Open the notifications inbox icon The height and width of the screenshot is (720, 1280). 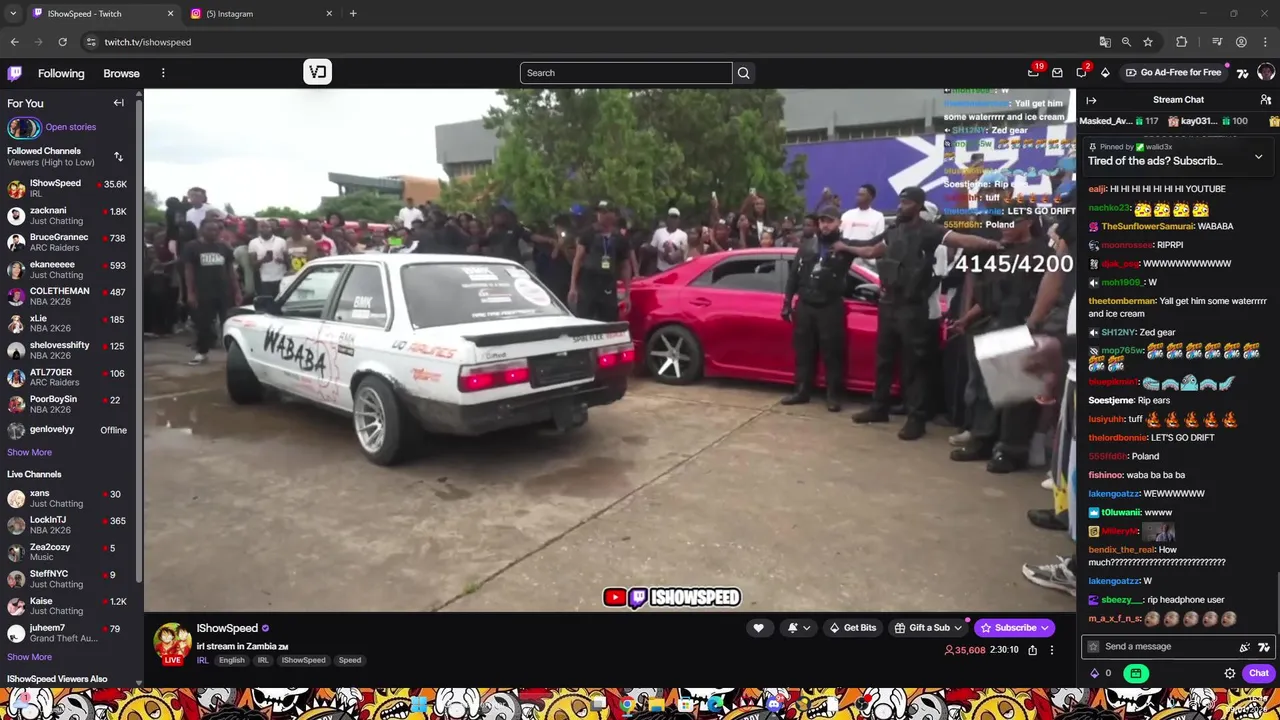tap(1057, 73)
